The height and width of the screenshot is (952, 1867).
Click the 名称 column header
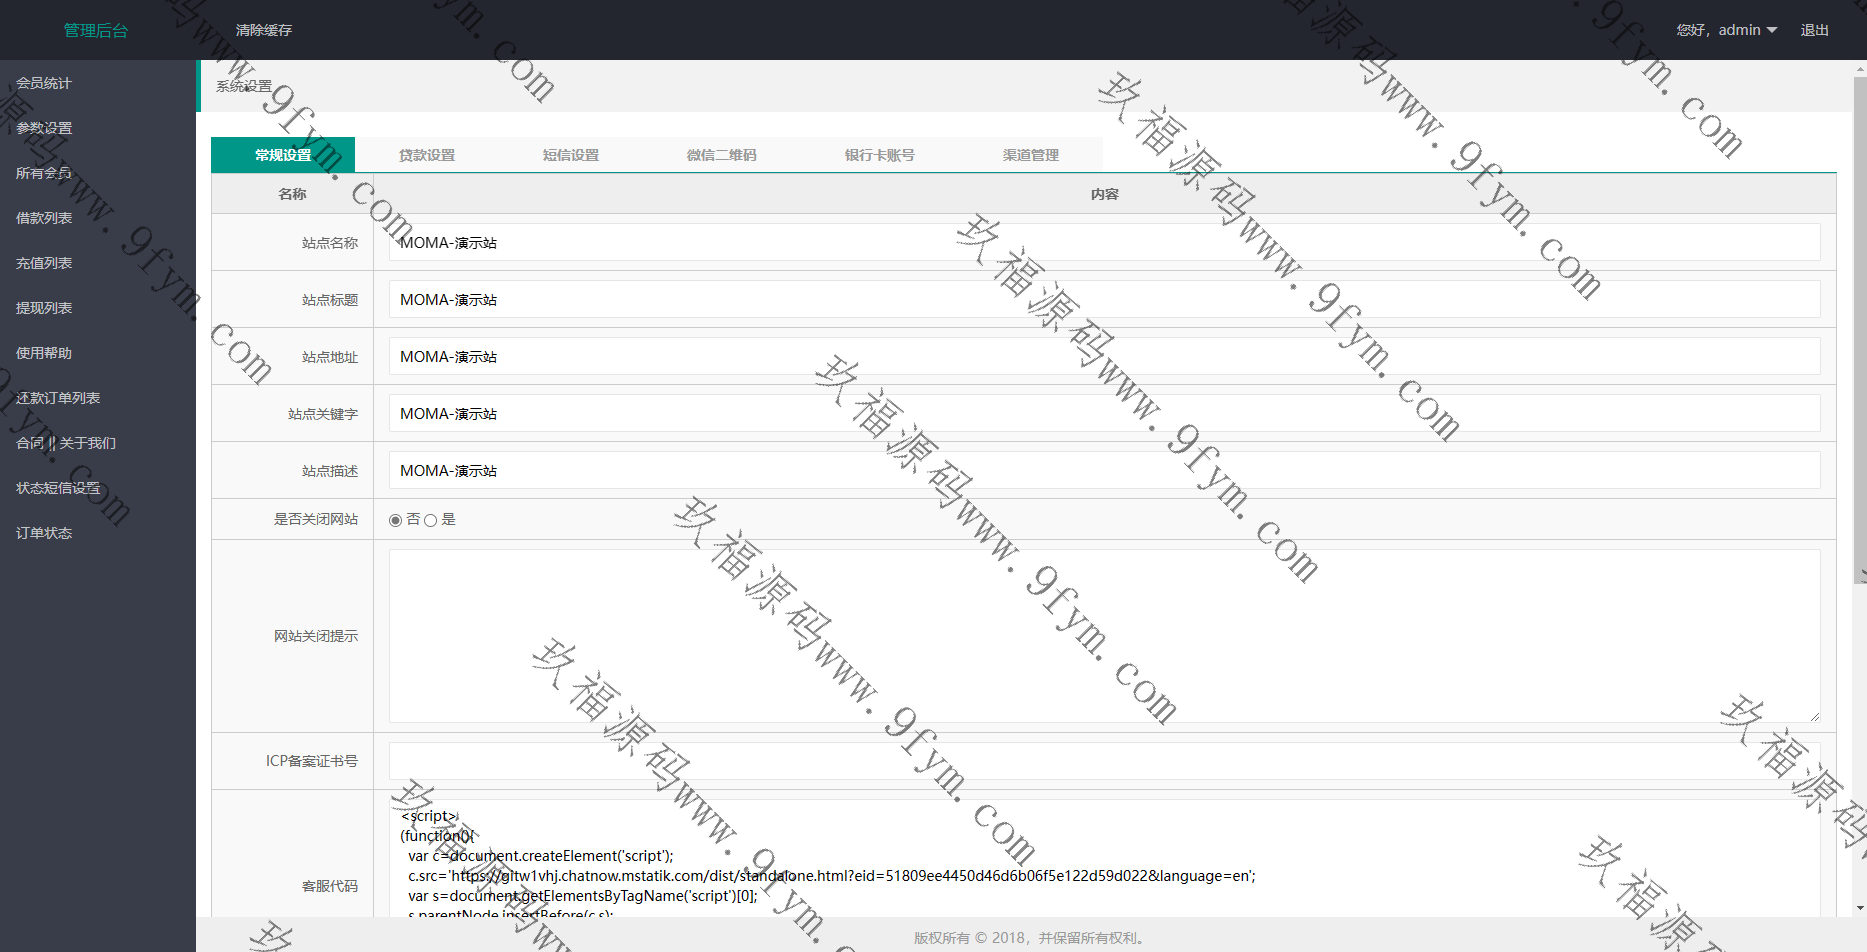292,194
